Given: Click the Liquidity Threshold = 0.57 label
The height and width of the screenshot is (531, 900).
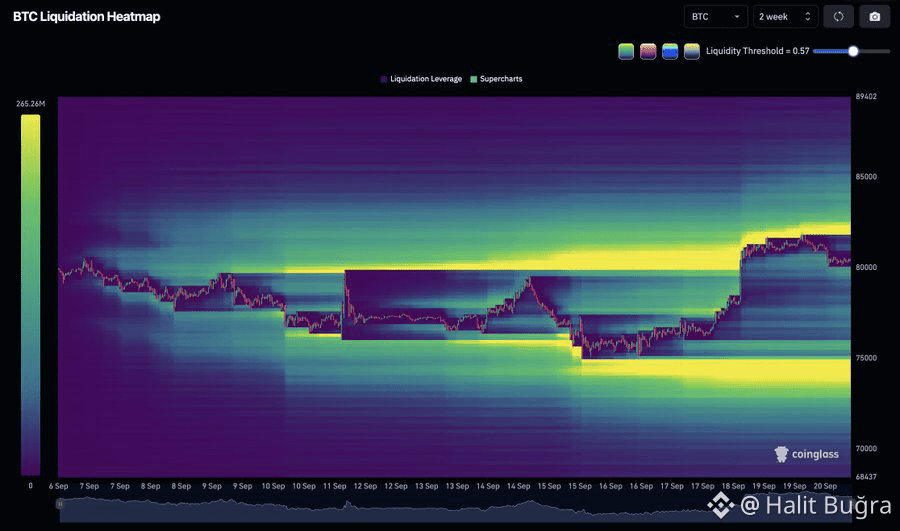Looking at the screenshot, I should 757,51.
